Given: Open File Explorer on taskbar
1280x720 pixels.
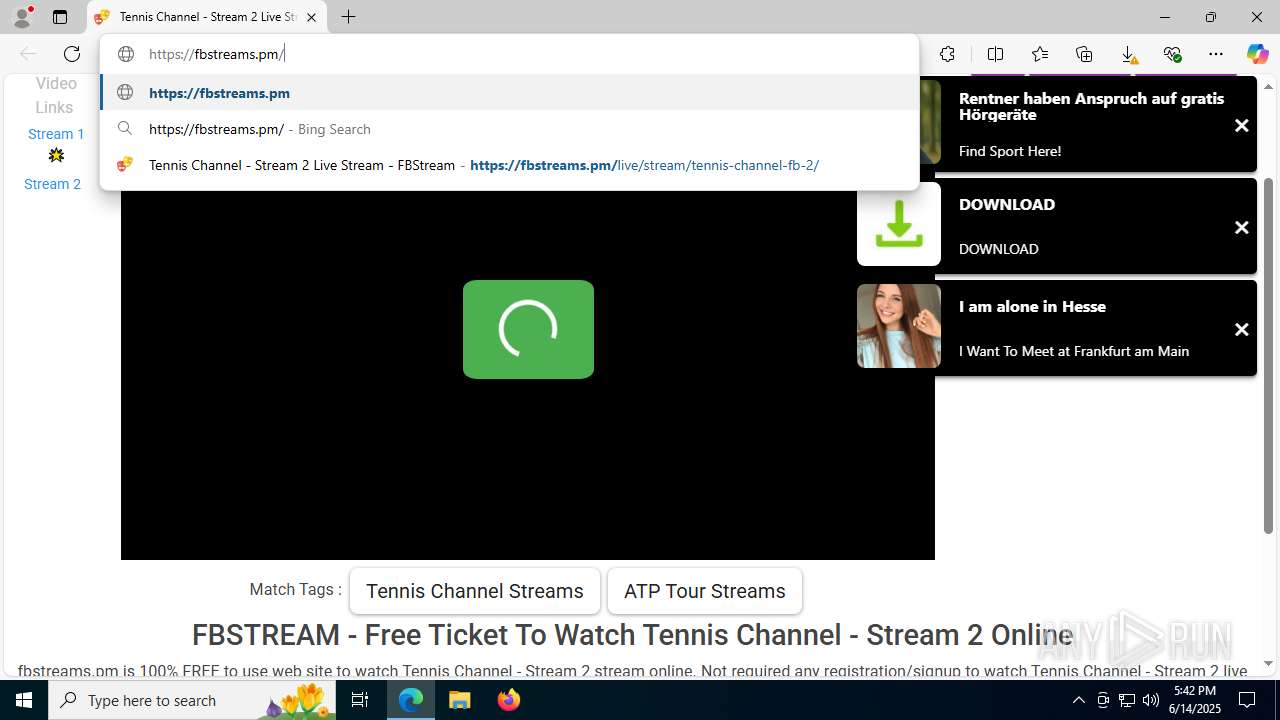Looking at the screenshot, I should (459, 700).
